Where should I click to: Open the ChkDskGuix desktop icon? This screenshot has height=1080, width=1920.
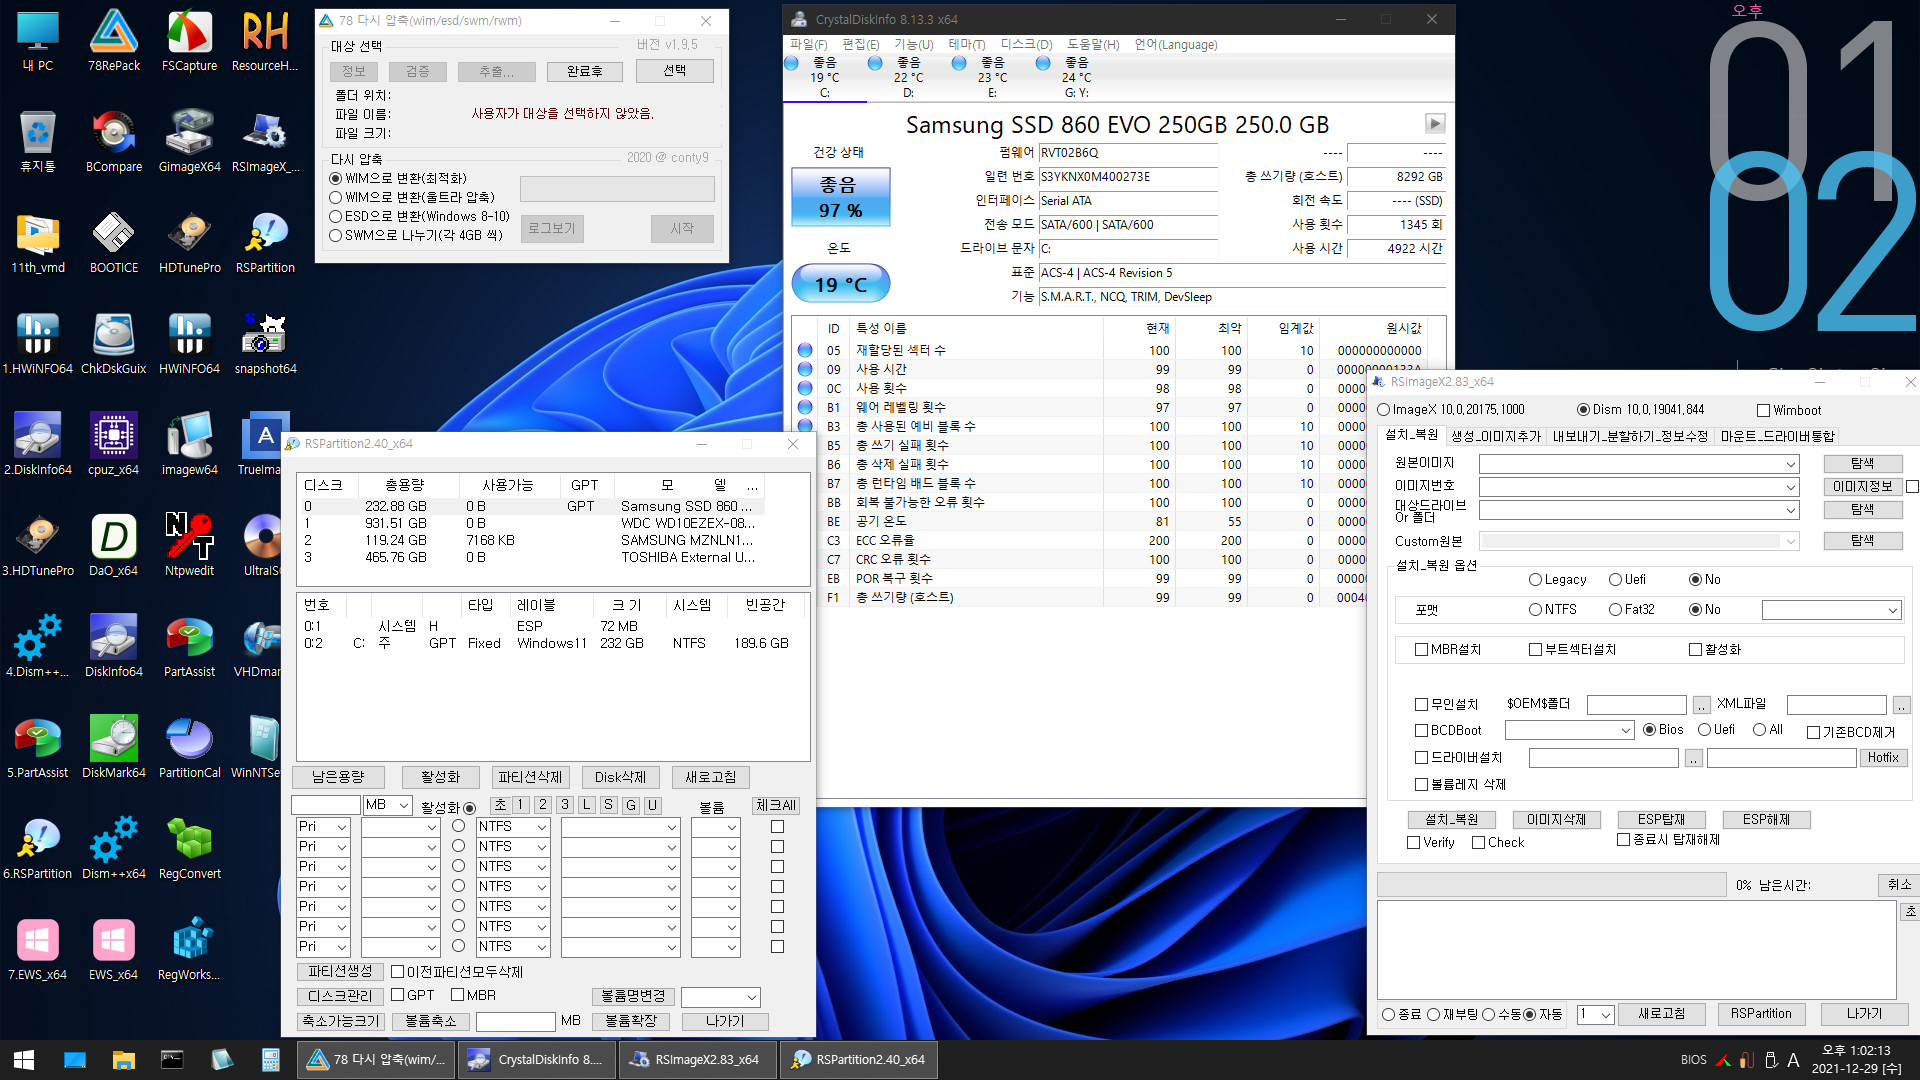(x=114, y=343)
